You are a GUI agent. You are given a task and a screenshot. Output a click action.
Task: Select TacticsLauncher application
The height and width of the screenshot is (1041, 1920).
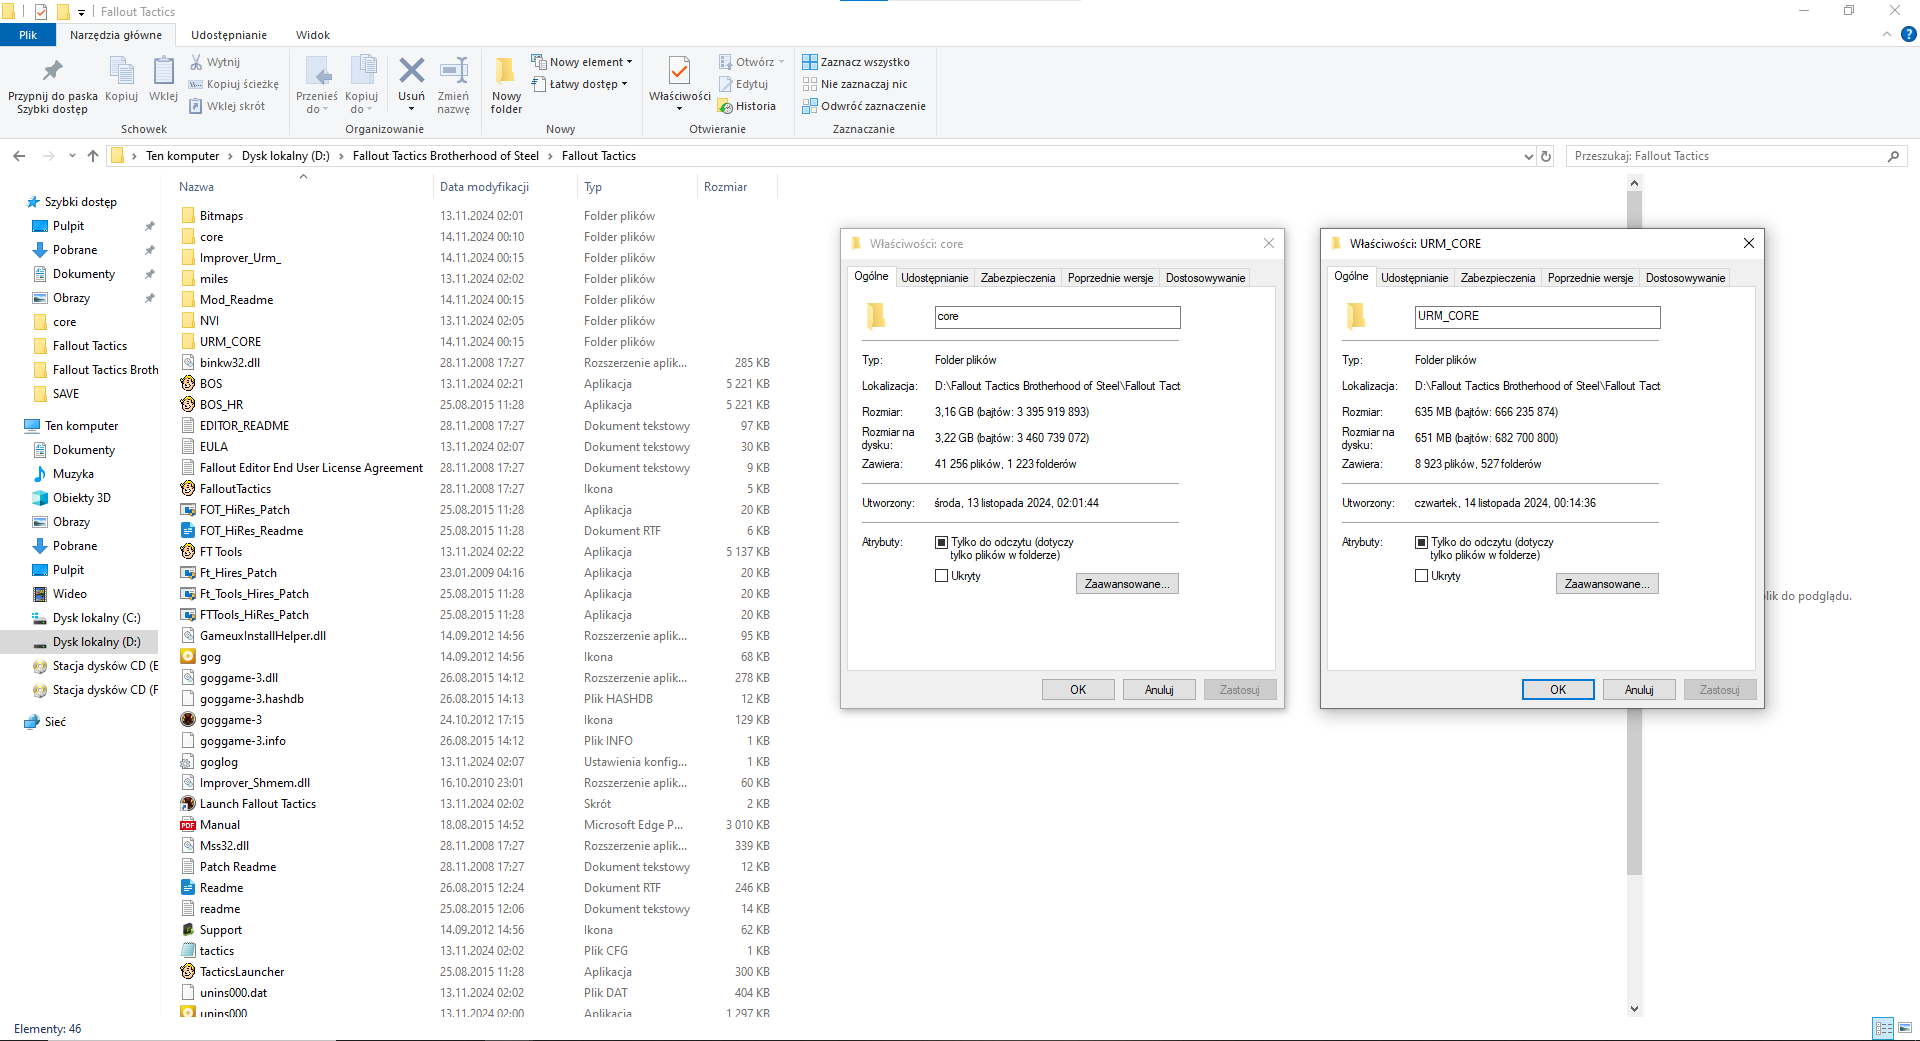[241, 972]
